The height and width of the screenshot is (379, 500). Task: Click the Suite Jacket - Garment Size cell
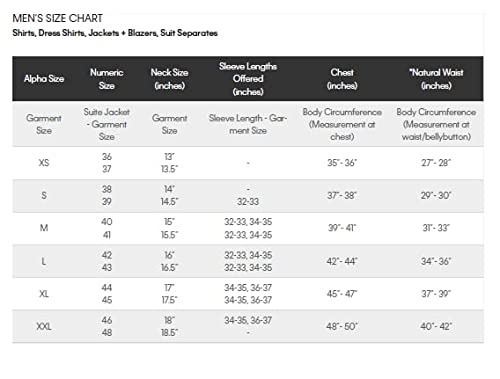pyautogui.click(x=107, y=124)
